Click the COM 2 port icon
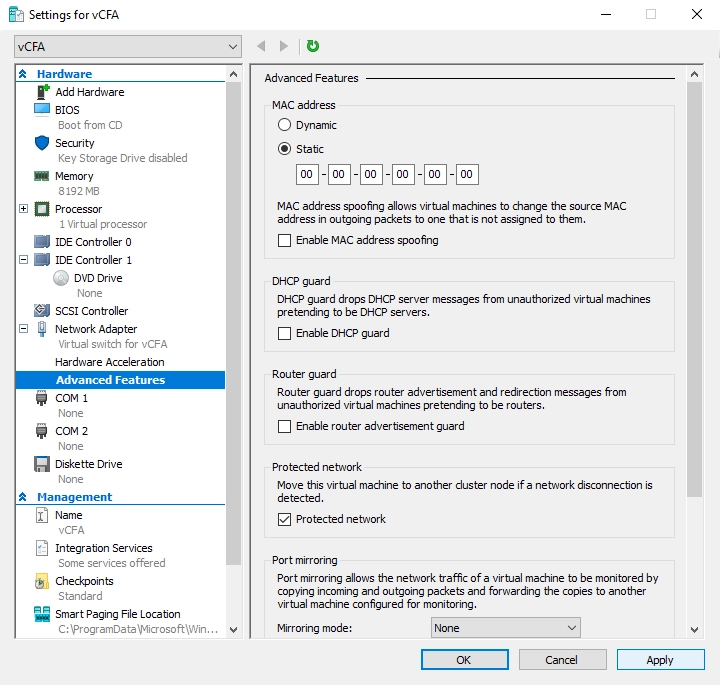Image resolution: width=720 pixels, height=685 pixels. coord(42,431)
